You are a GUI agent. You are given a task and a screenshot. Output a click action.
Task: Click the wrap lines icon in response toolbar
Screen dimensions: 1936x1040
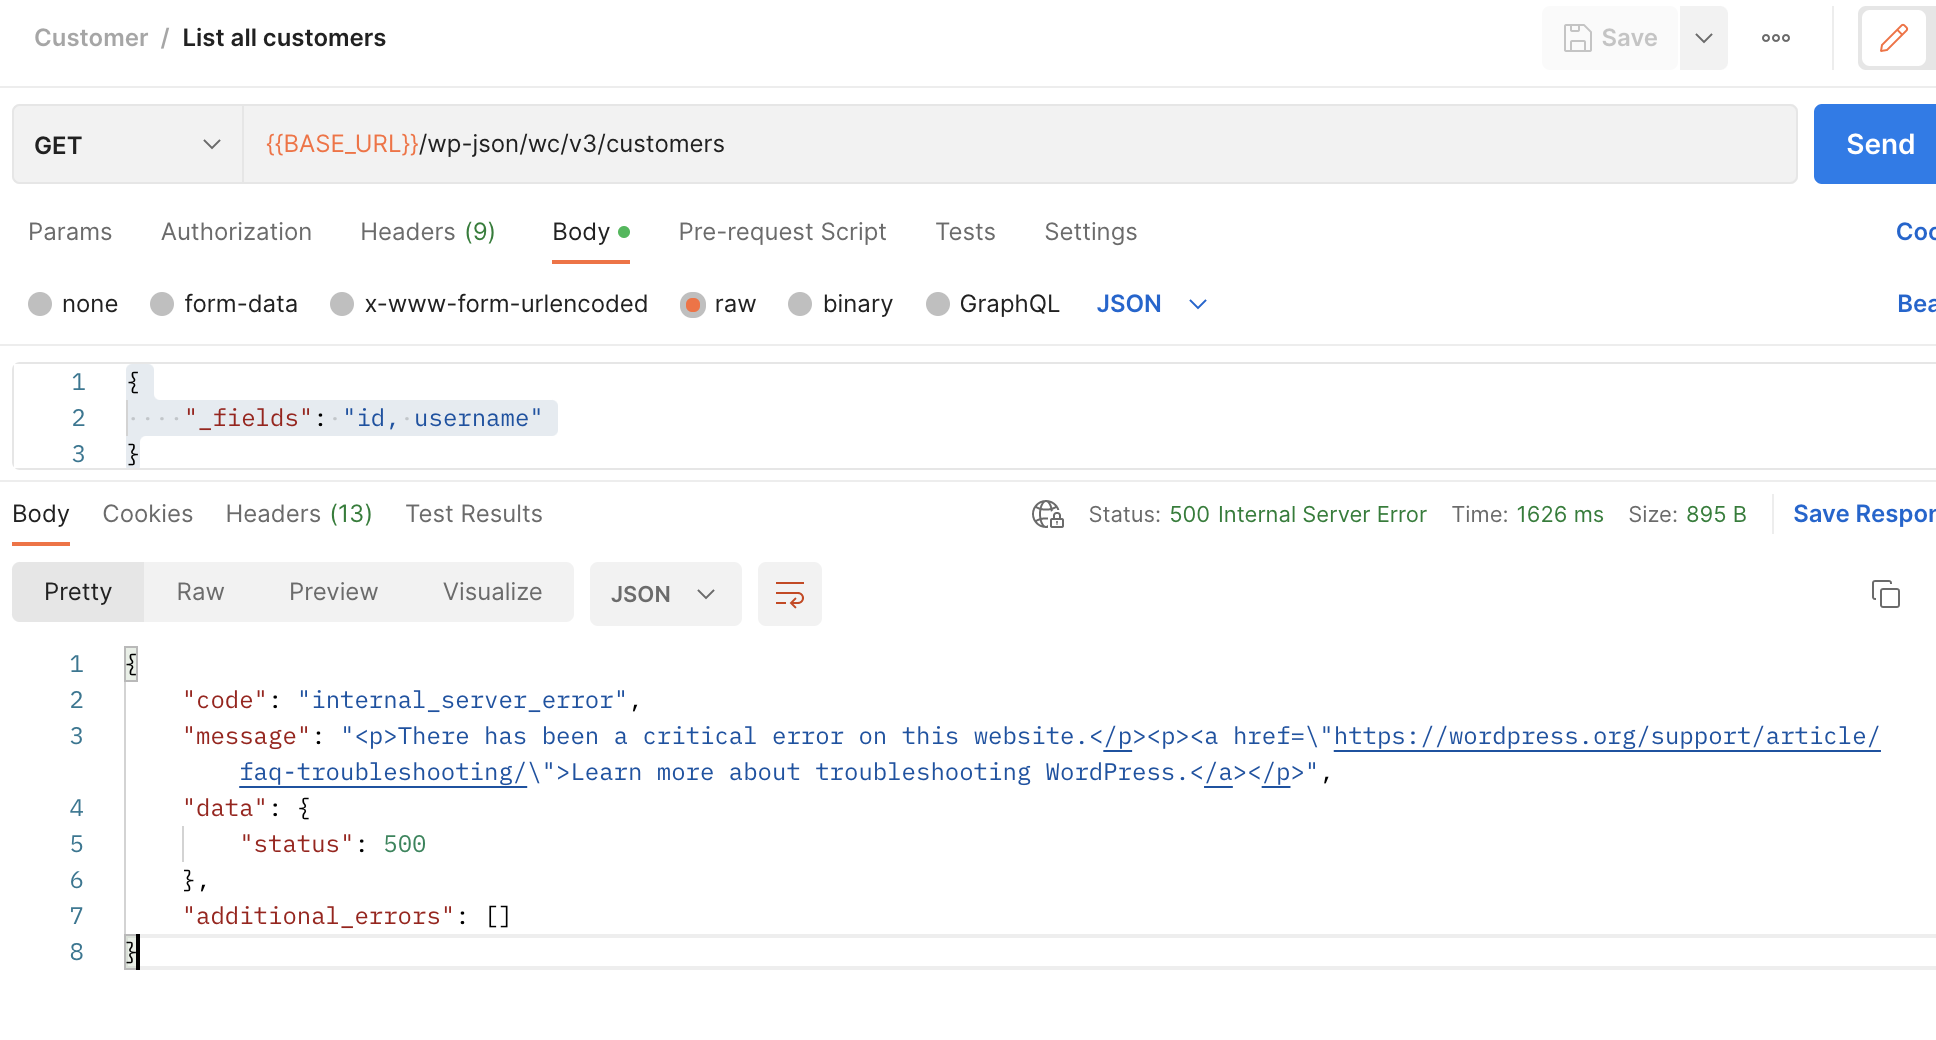click(790, 594)
